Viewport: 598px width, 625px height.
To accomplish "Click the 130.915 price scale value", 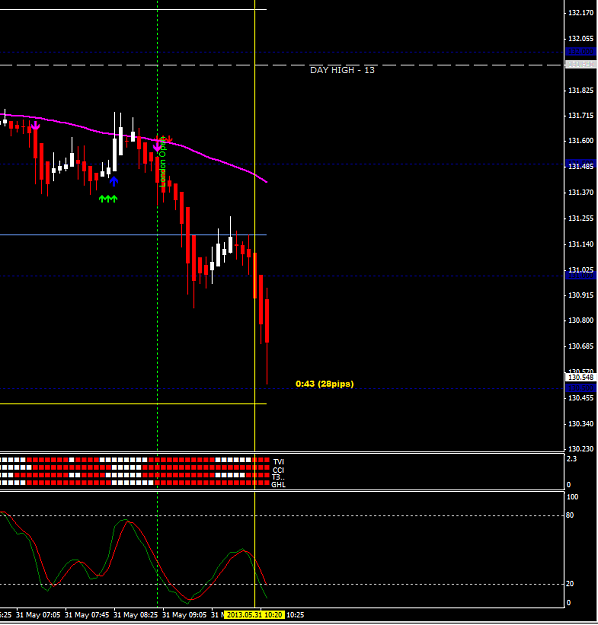I will click(x=581, y=295).
